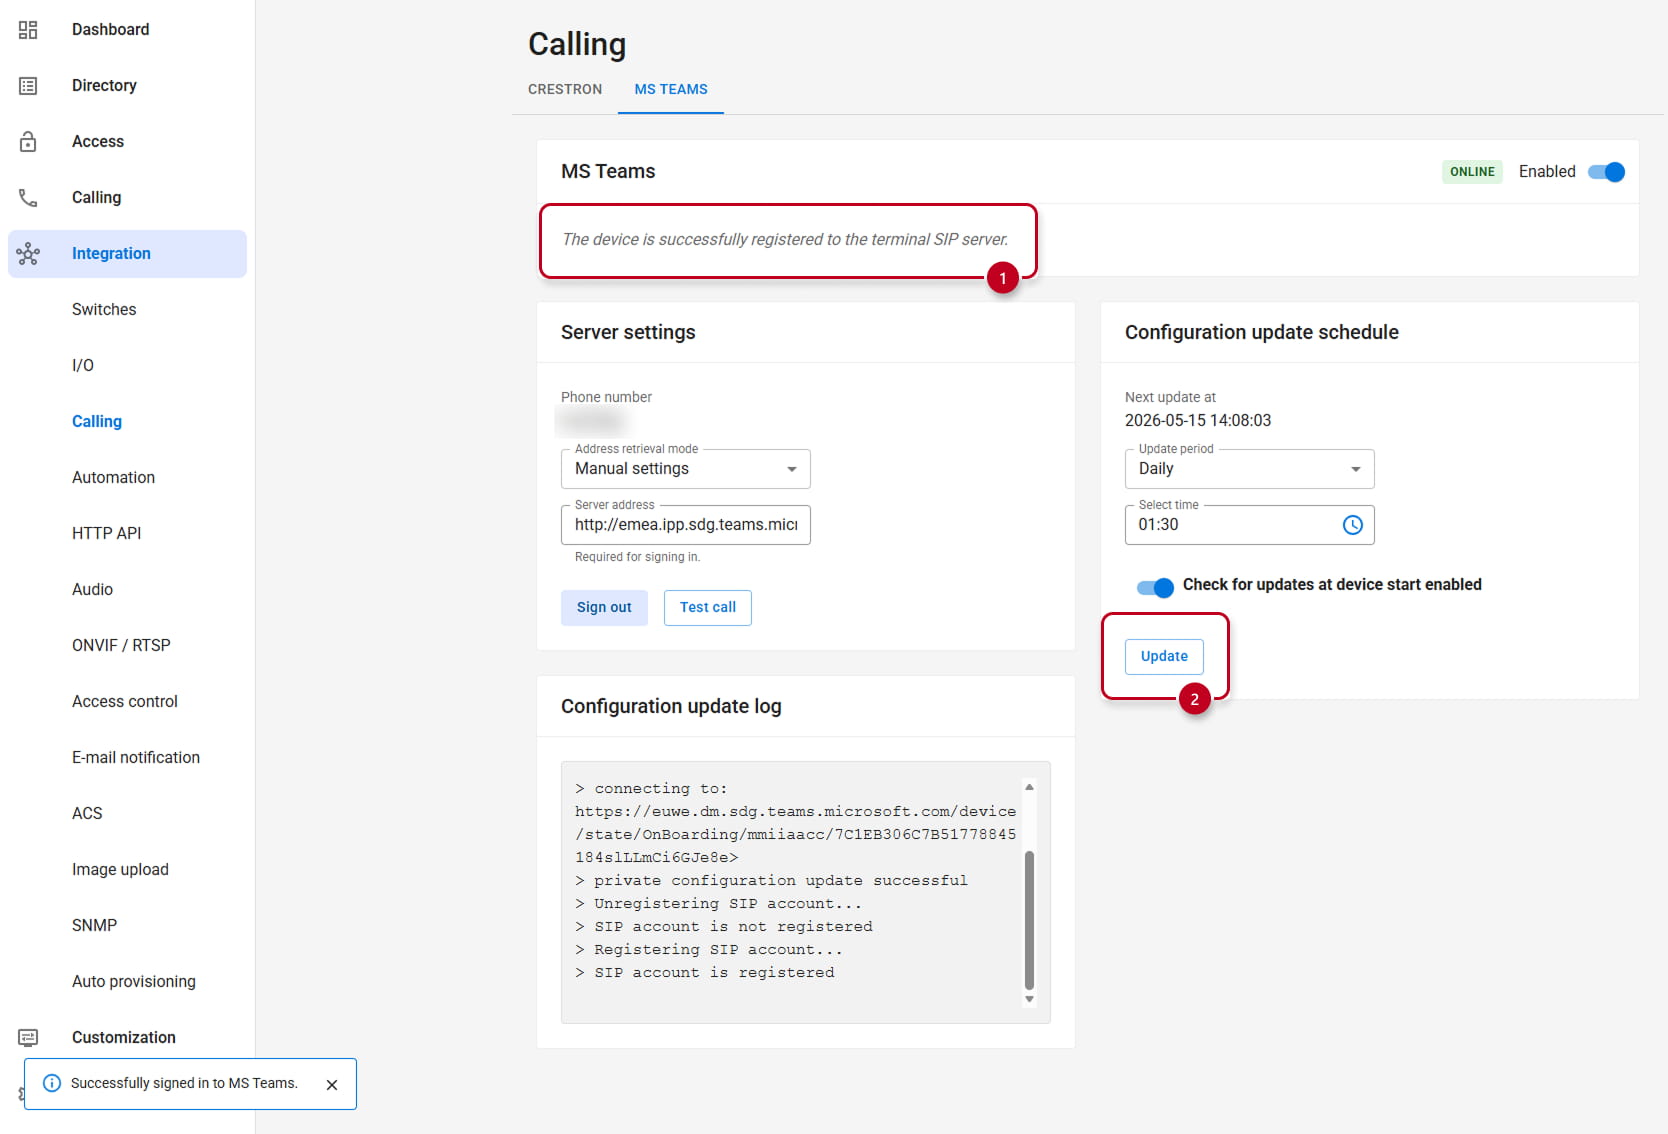Click the Directory list icon
The width and height of the screenshot is (1668, 1134).
[28, 86]
